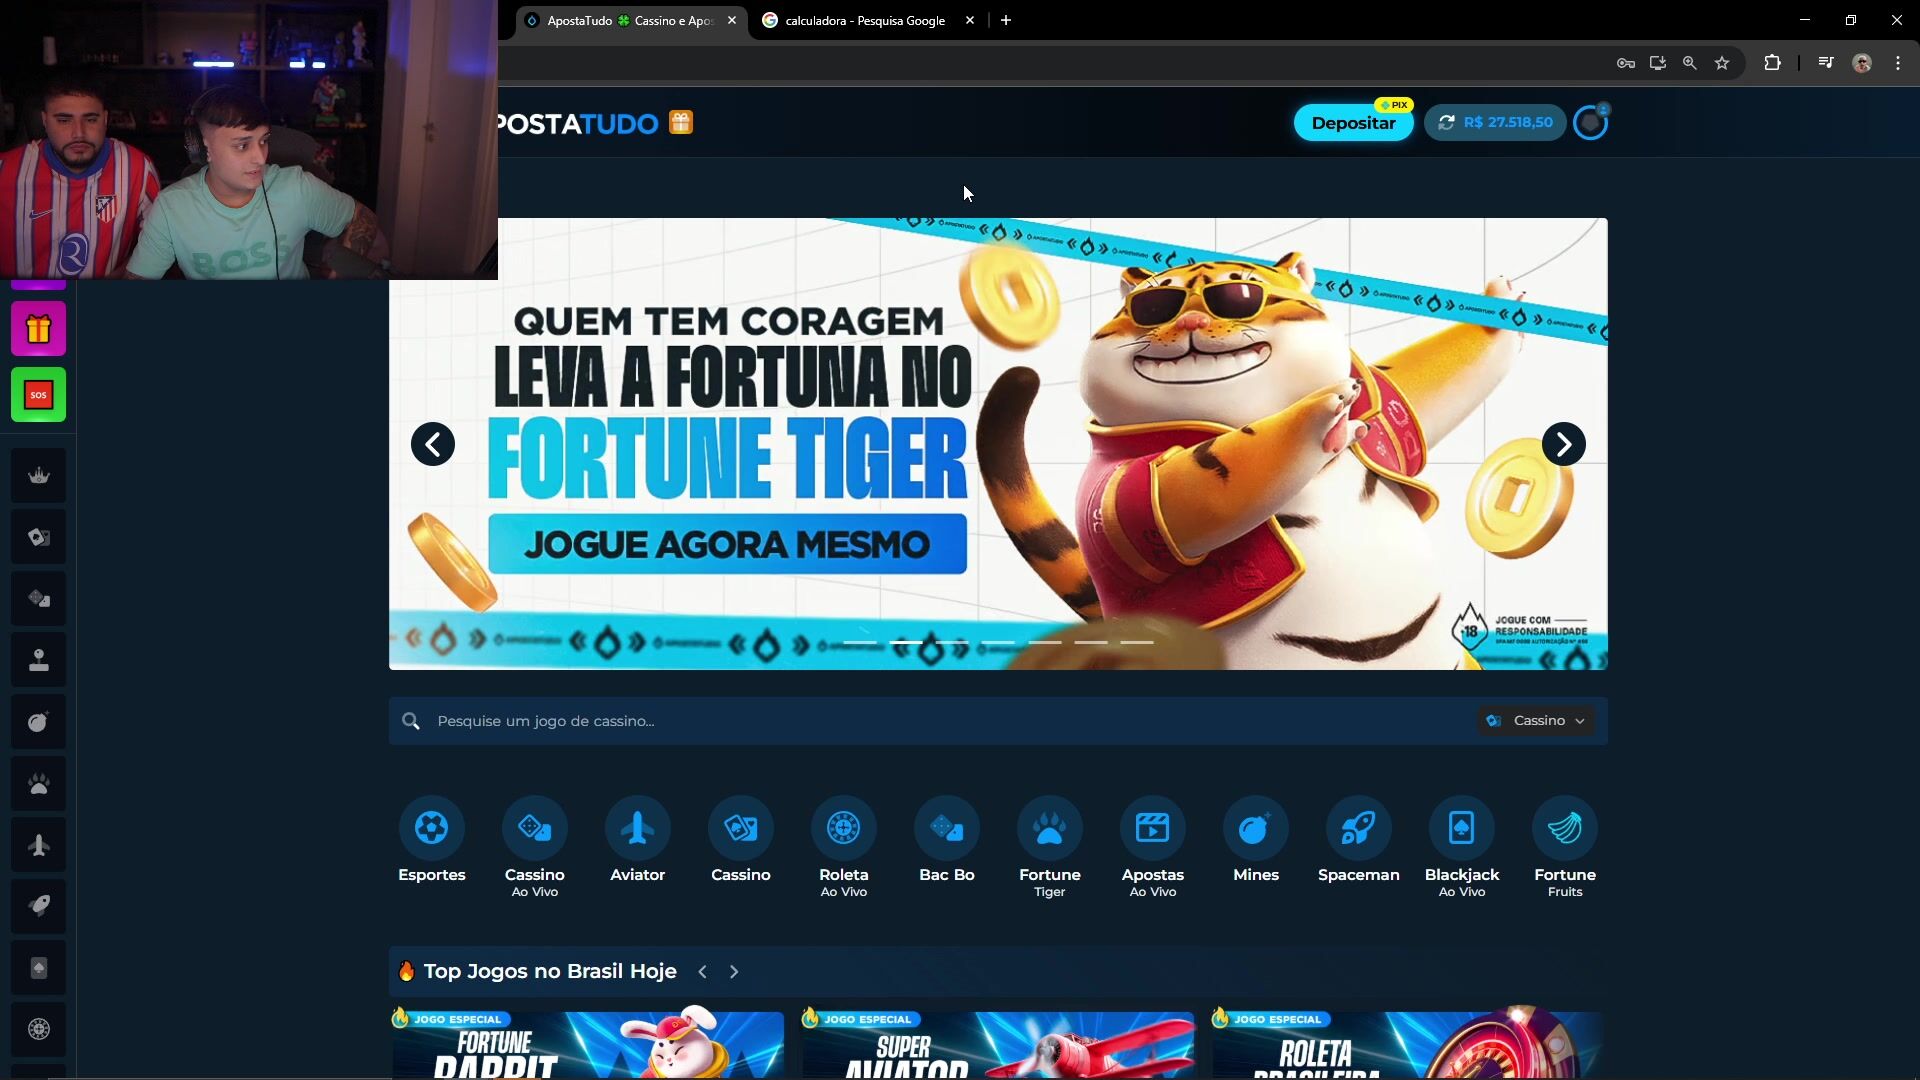Select the rocket icon in sidebar

(39, 906)
